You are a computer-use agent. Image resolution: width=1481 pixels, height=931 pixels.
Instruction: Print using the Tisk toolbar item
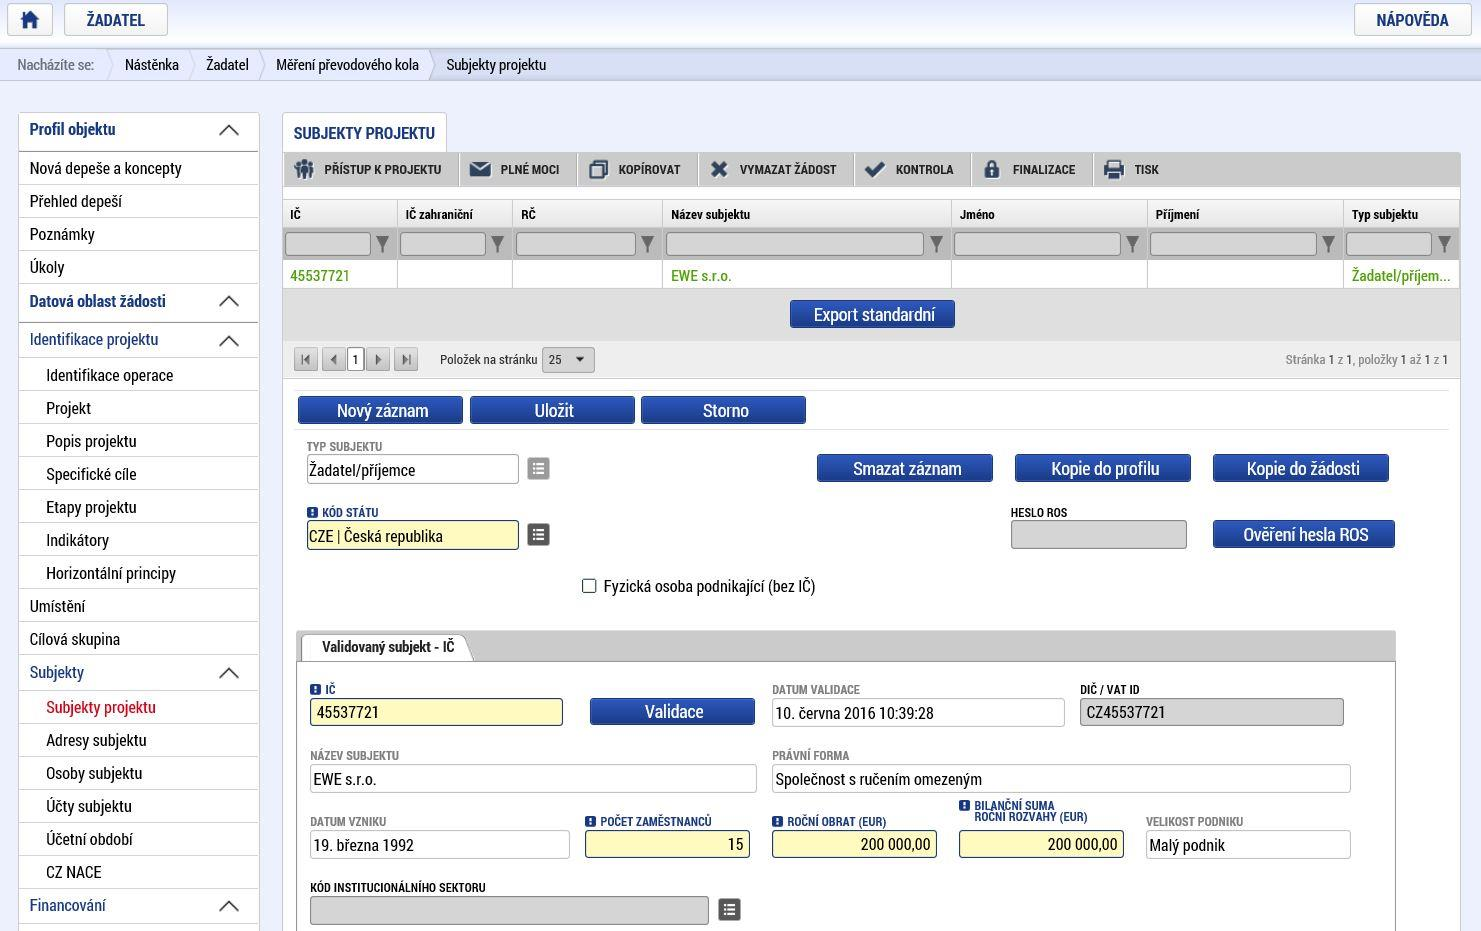click(1132, 170)
